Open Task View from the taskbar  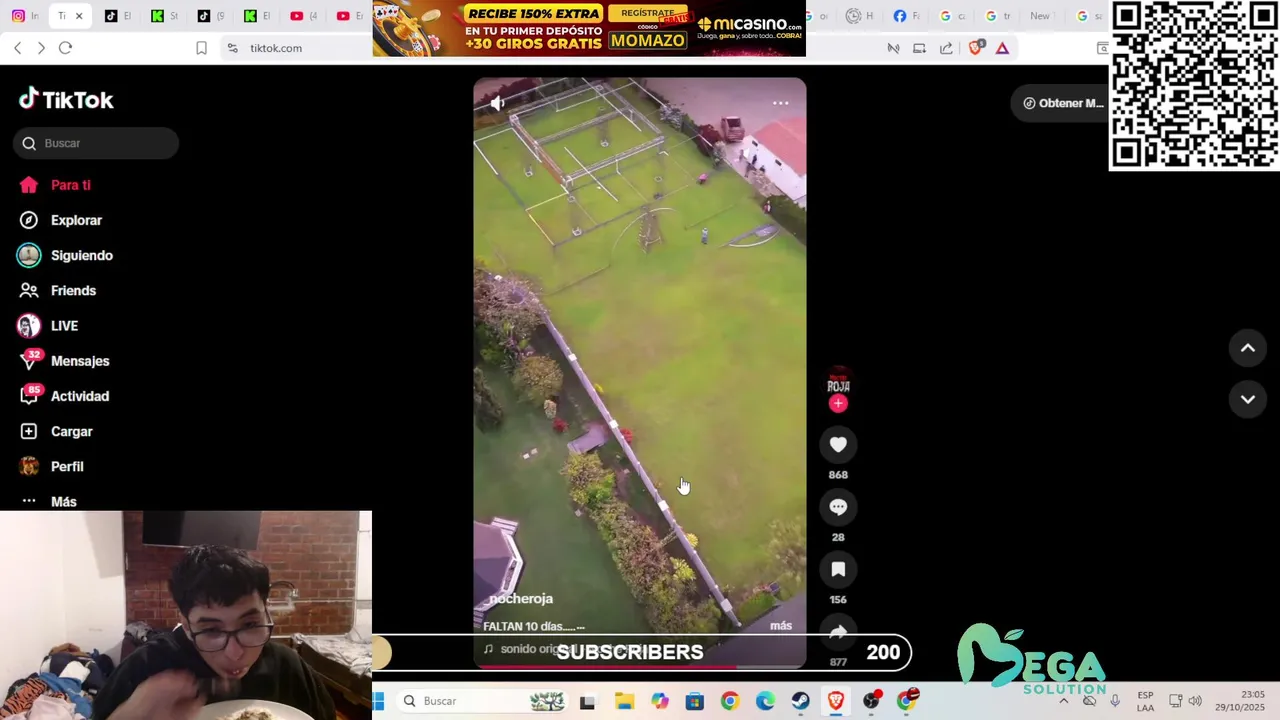[x=587, y=702]
